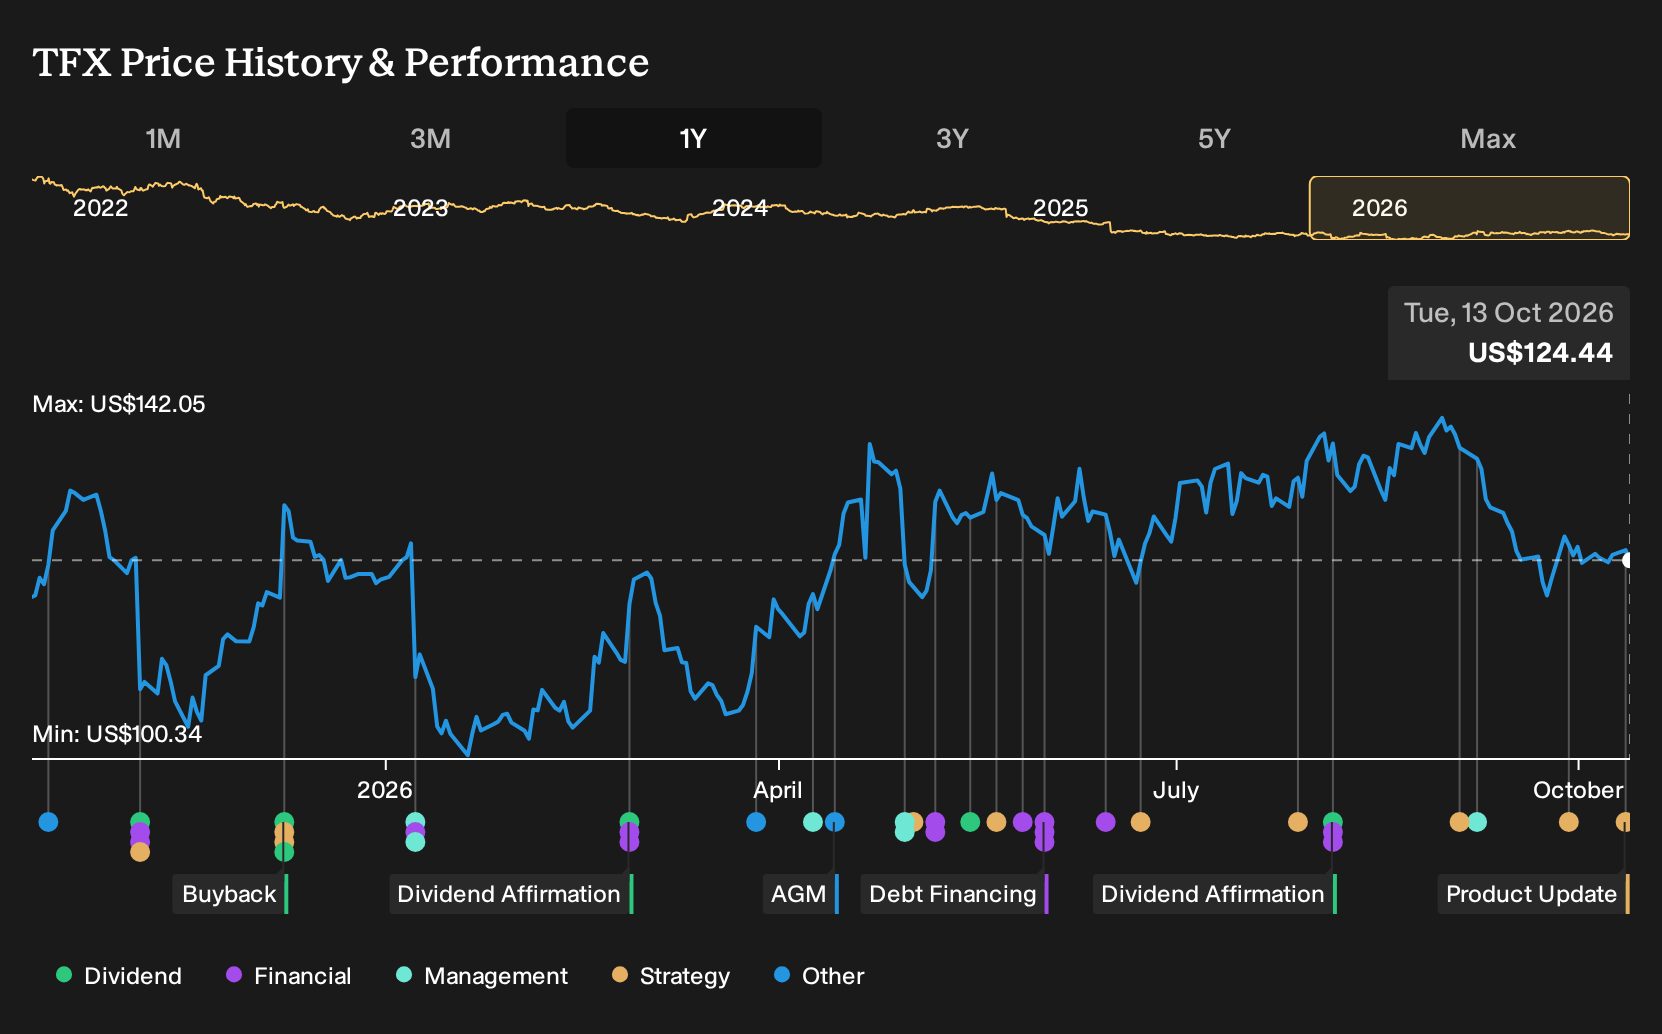Image resolution: width=1662 pixels, height=1034 pixels.
Task: Click the 'Tue, 13 Oct 2026' tooltip date
Action: (1508, 313)
